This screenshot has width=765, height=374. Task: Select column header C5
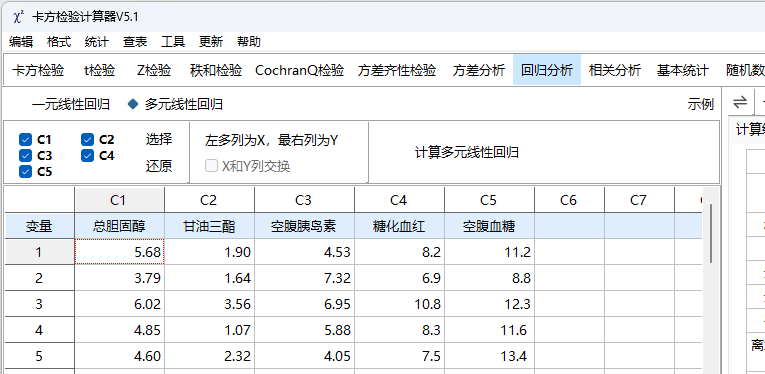[489, 200]
